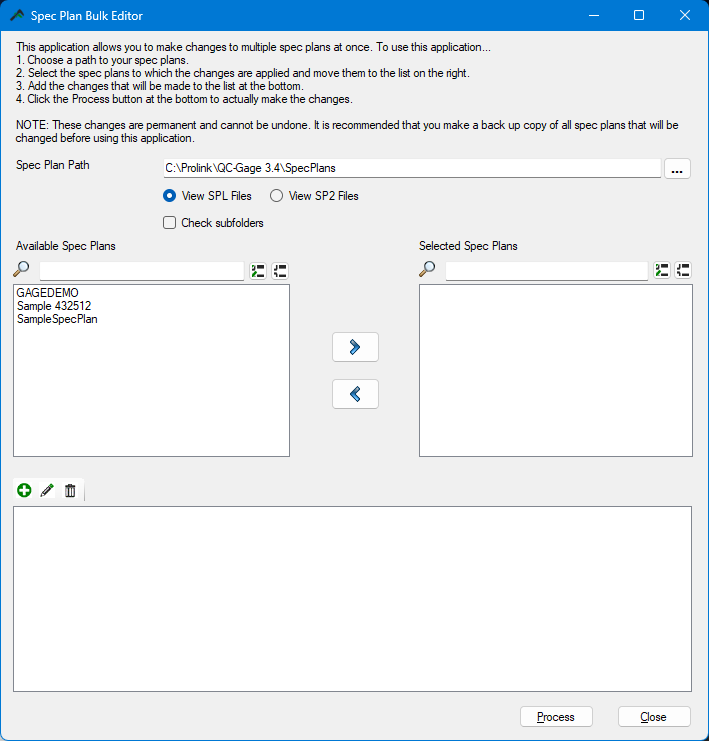Browse for spec plan path with ellipsis button
This screenshot has width=709, height=741.
[677, 169]
